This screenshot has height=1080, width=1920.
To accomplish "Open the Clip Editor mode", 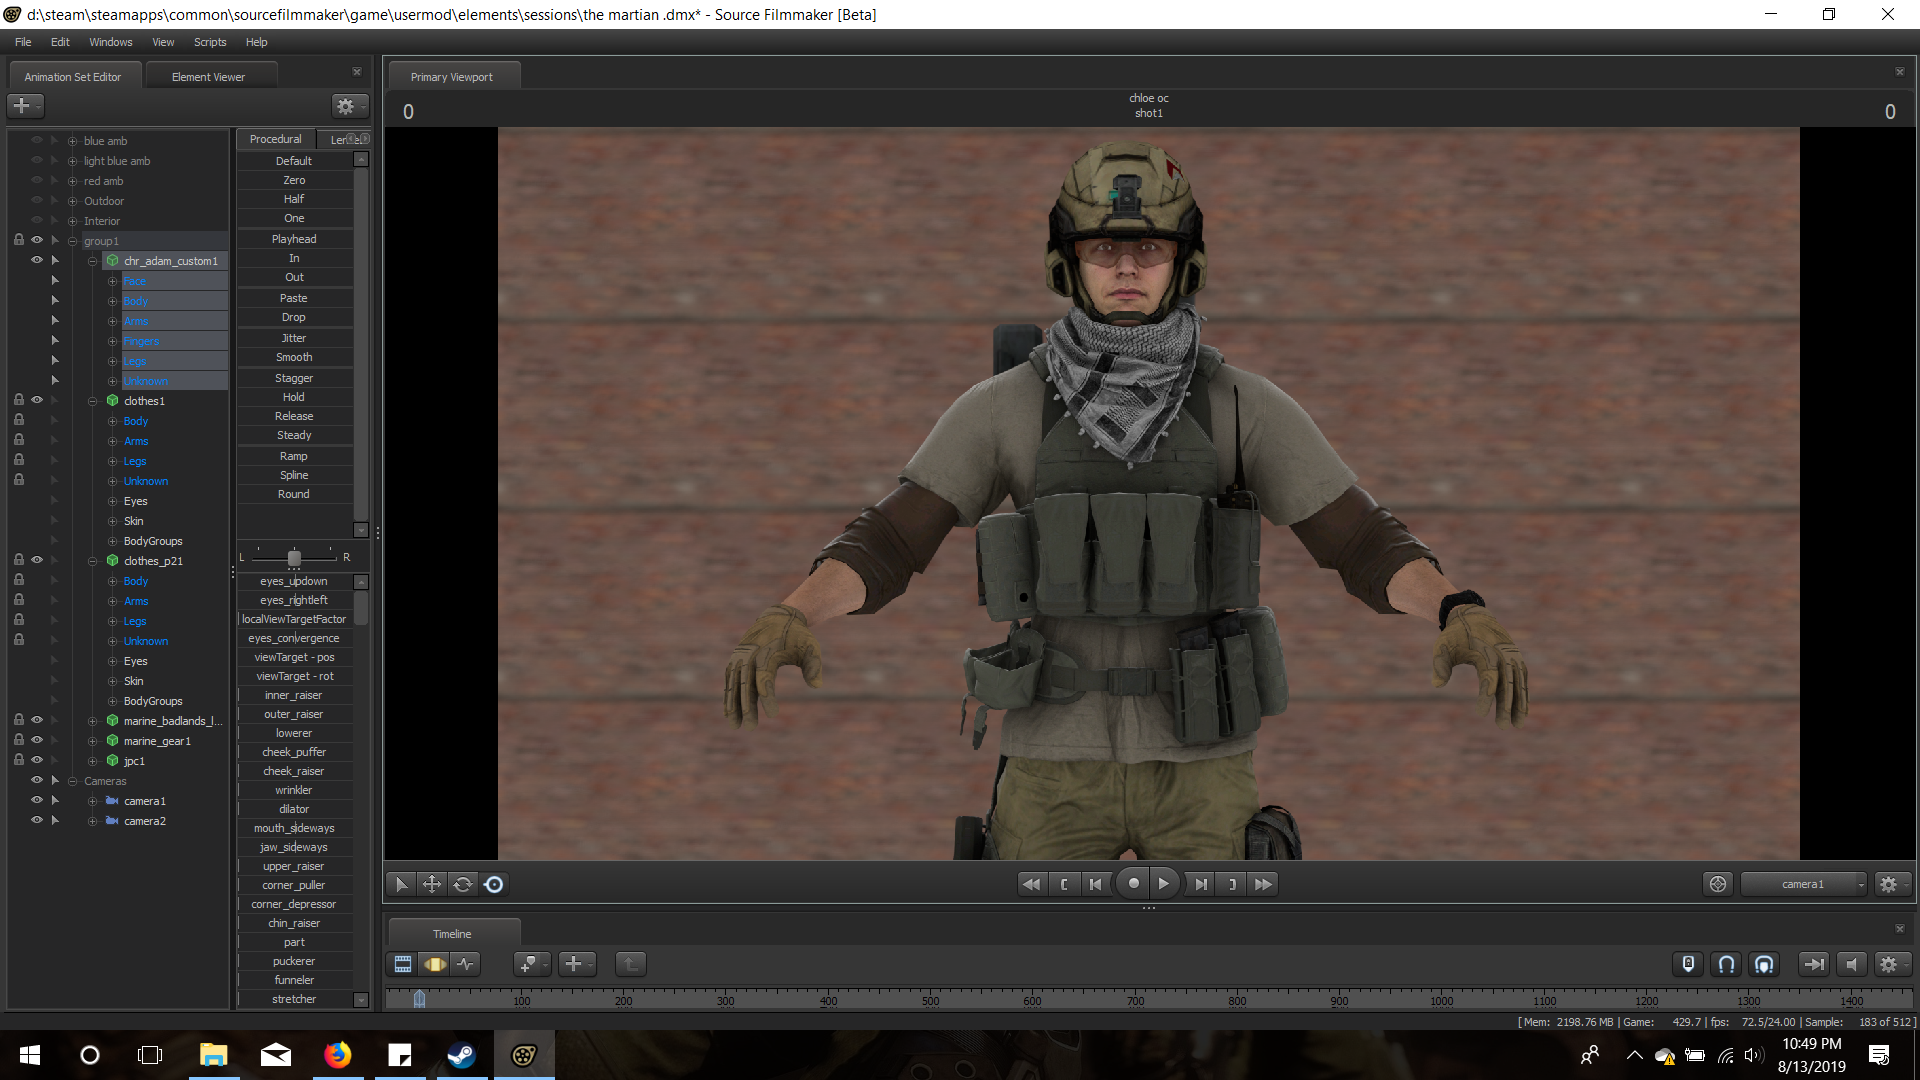I will (x=403, y=964).
